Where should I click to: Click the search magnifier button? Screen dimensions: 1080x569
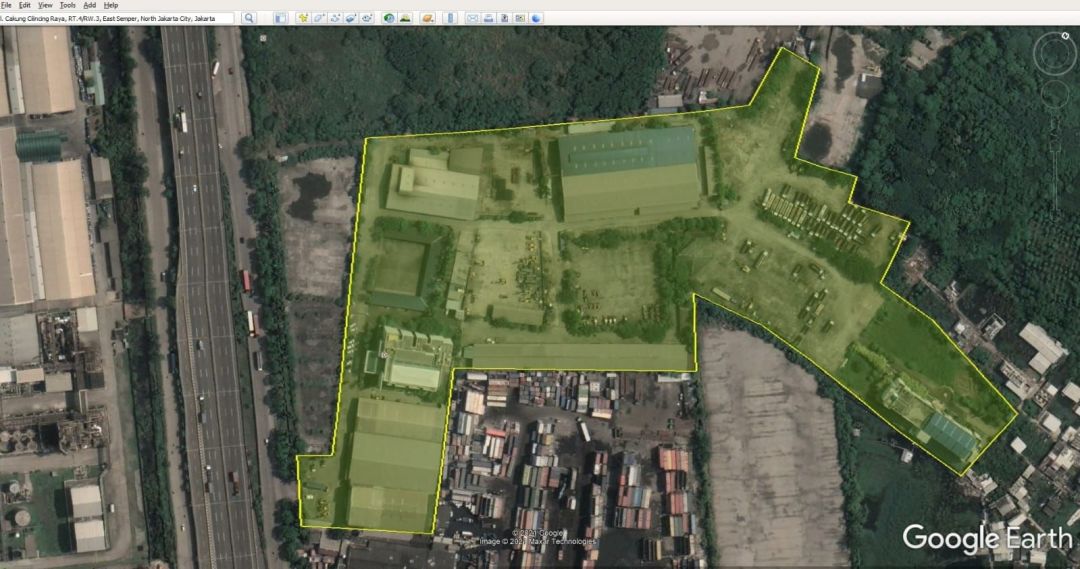tap(249, 18)
